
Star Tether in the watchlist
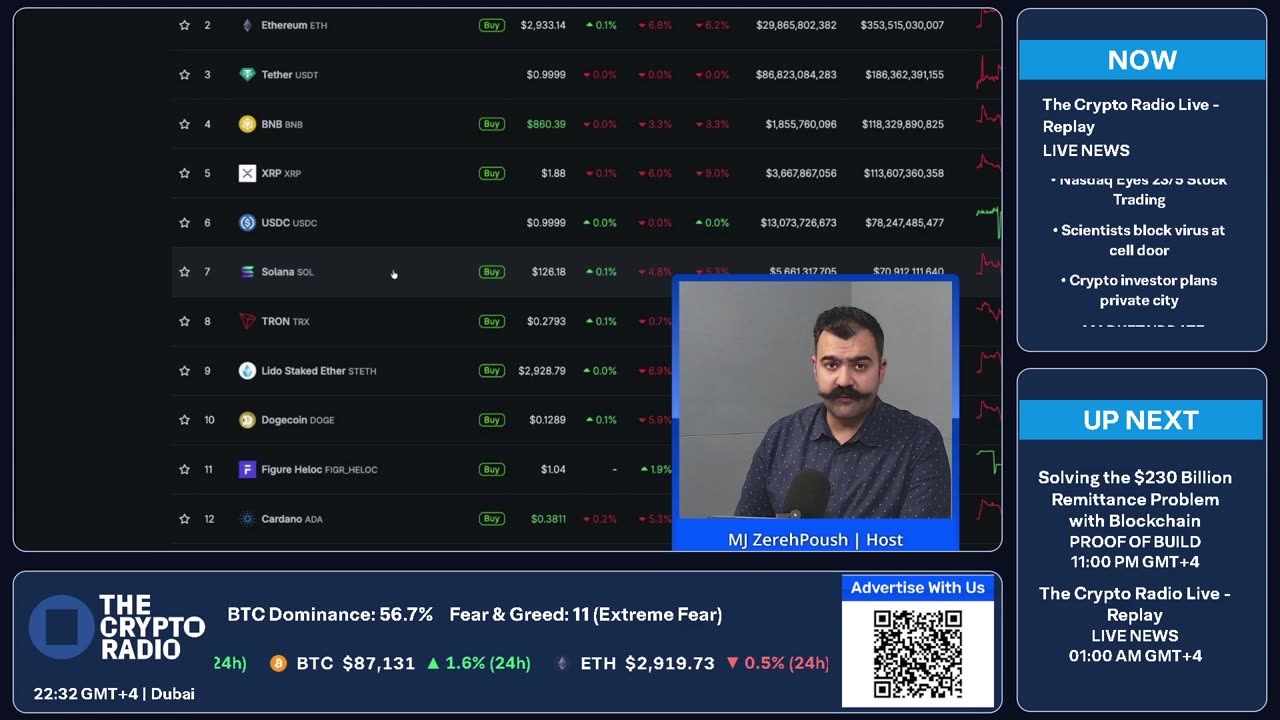(184, 74)
